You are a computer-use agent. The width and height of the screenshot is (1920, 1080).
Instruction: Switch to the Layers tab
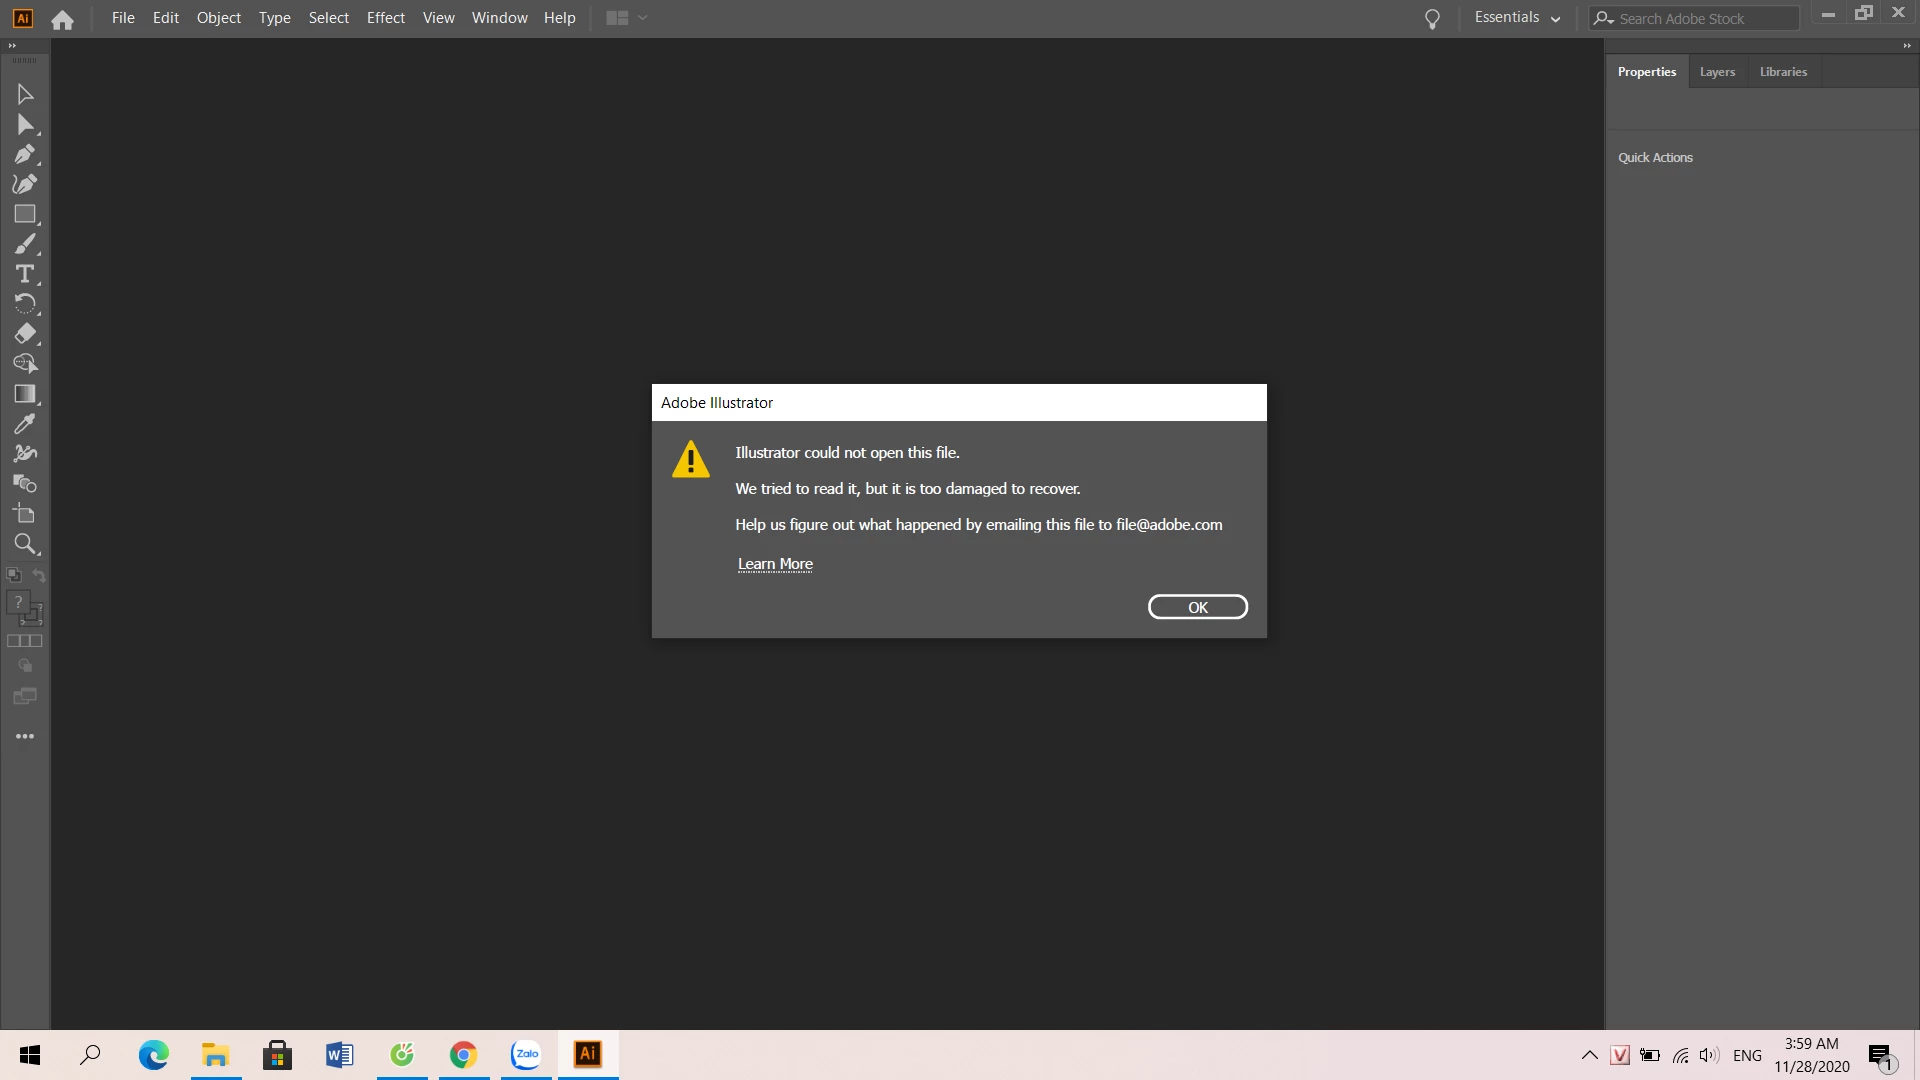click(1717, 72)
